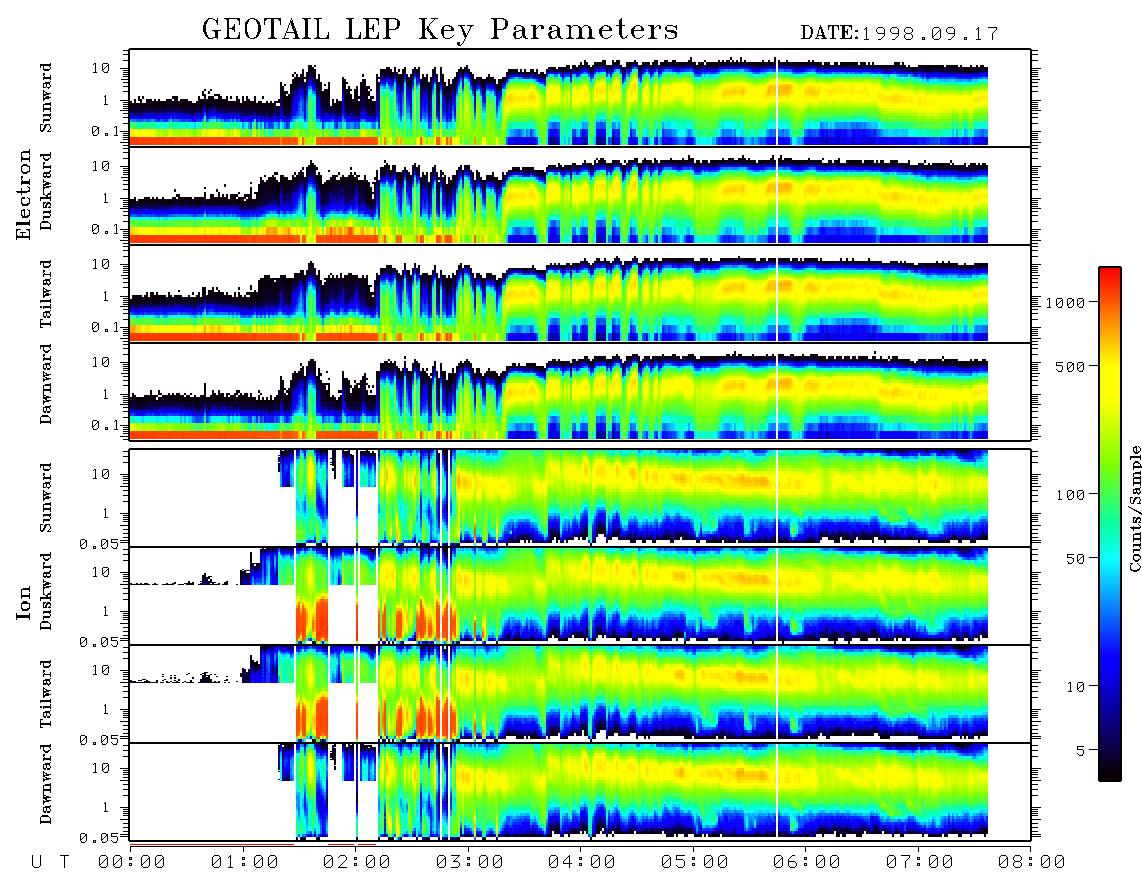This screenshot has width=1142, height=880.
Task: Click inside the Electron Sunward spectrogram panel
Action: point(580,98)
